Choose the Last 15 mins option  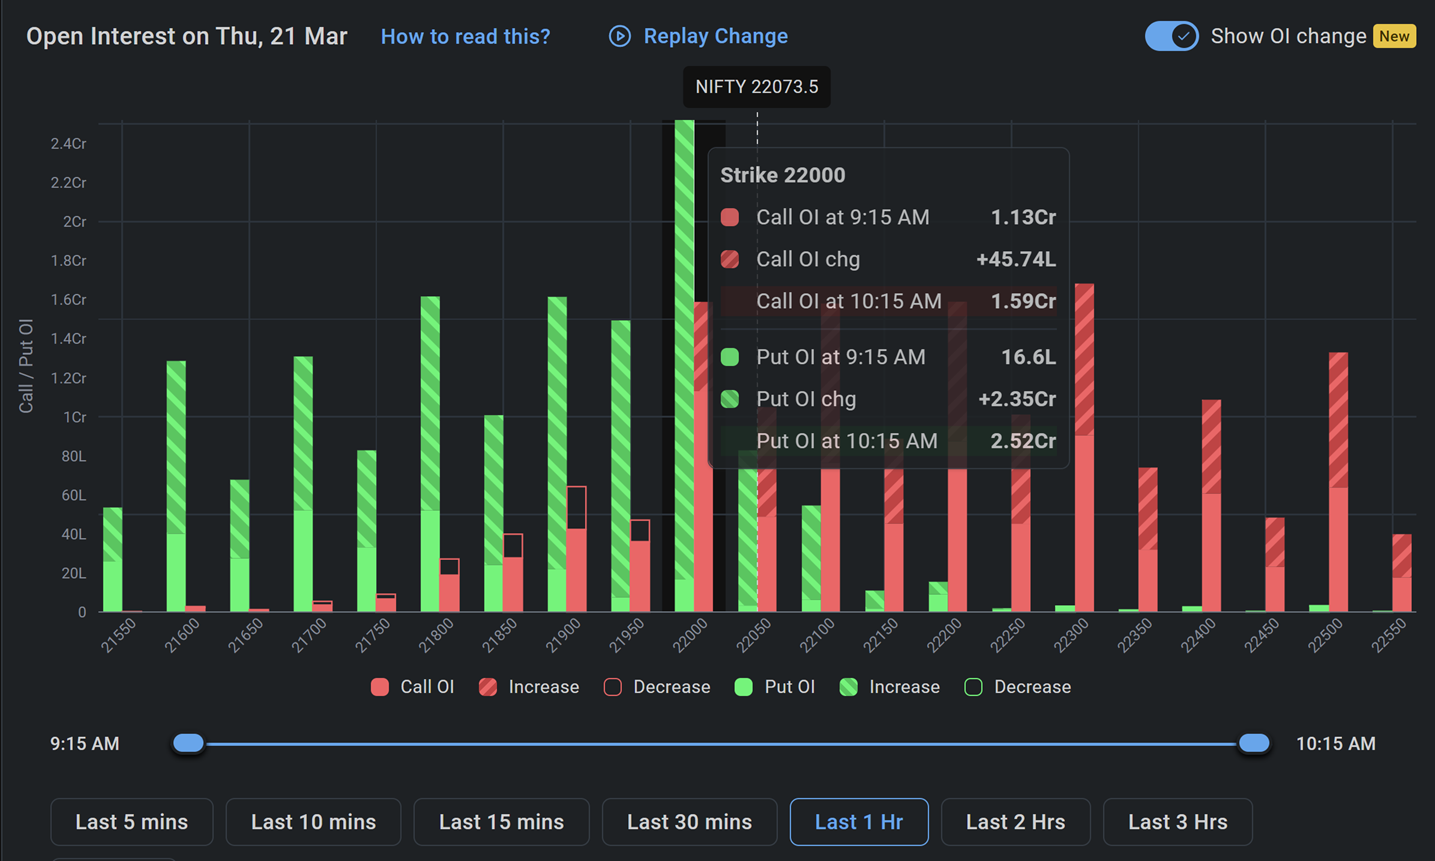point(501,822)
